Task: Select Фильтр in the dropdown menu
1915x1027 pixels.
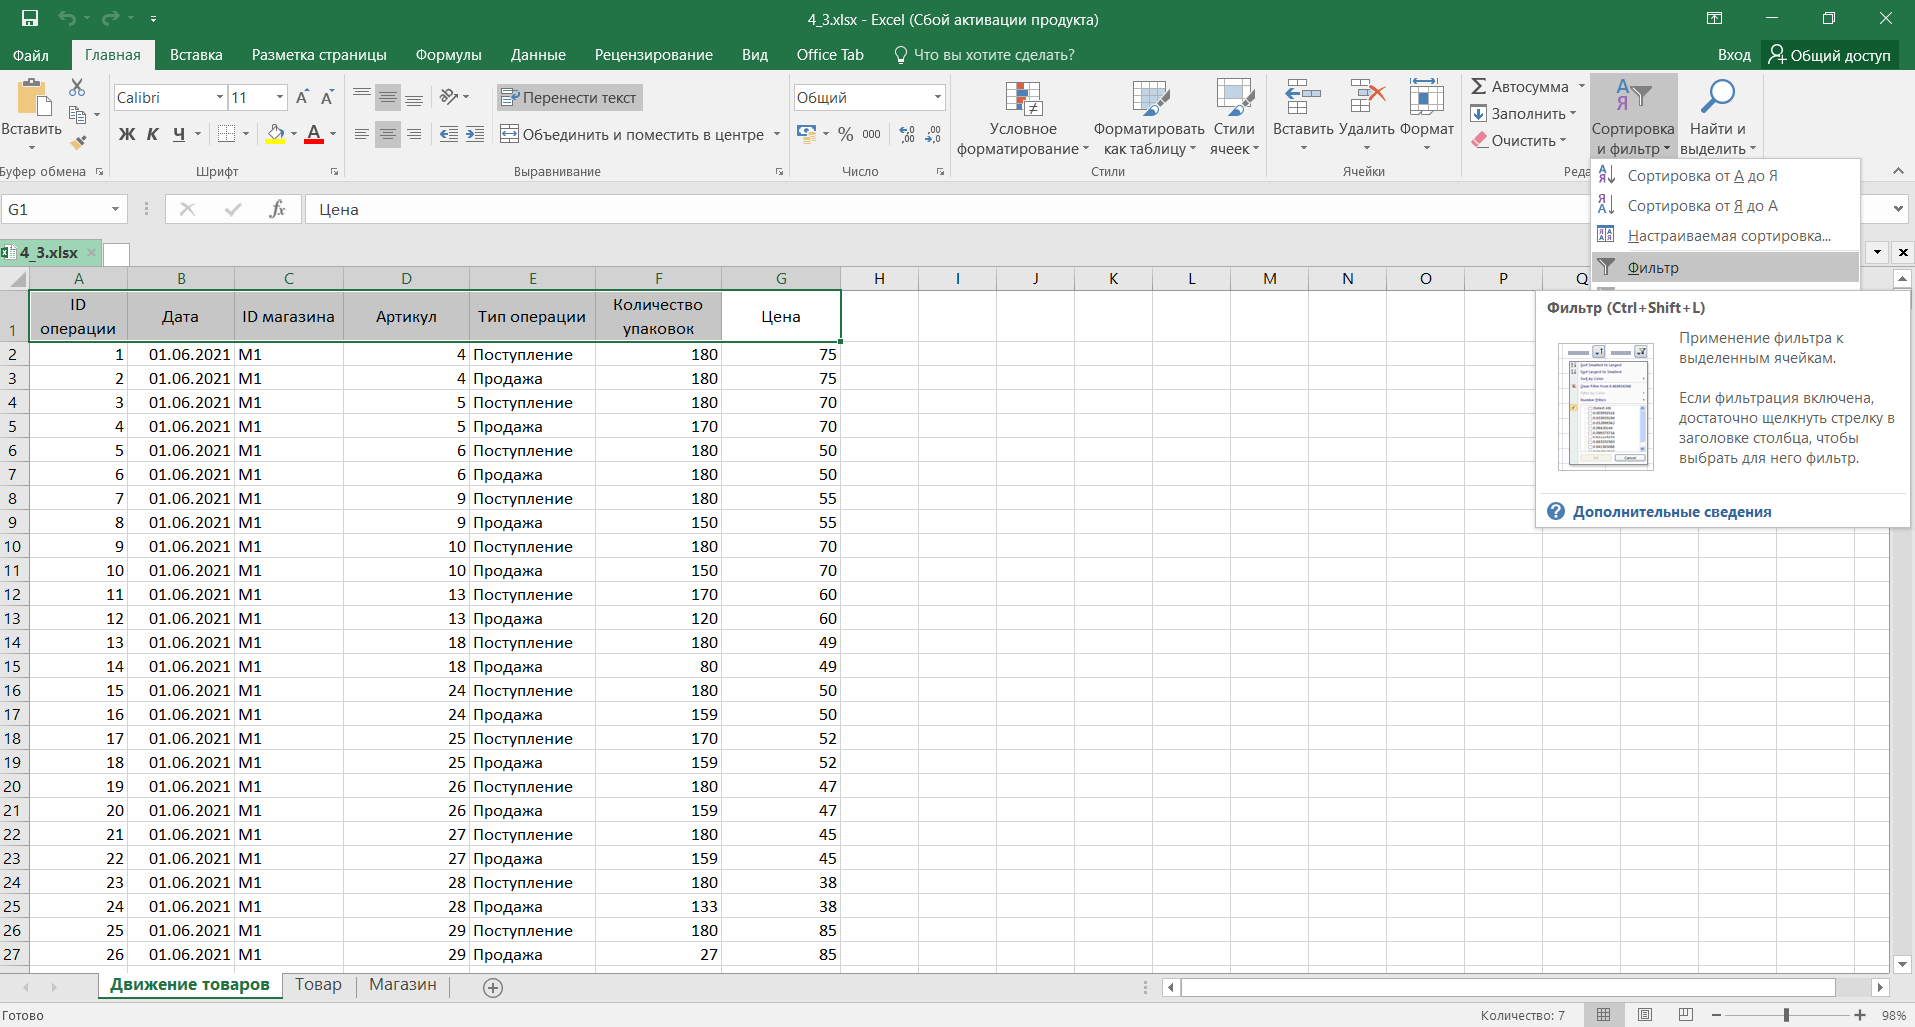Action: [1725, 267]
